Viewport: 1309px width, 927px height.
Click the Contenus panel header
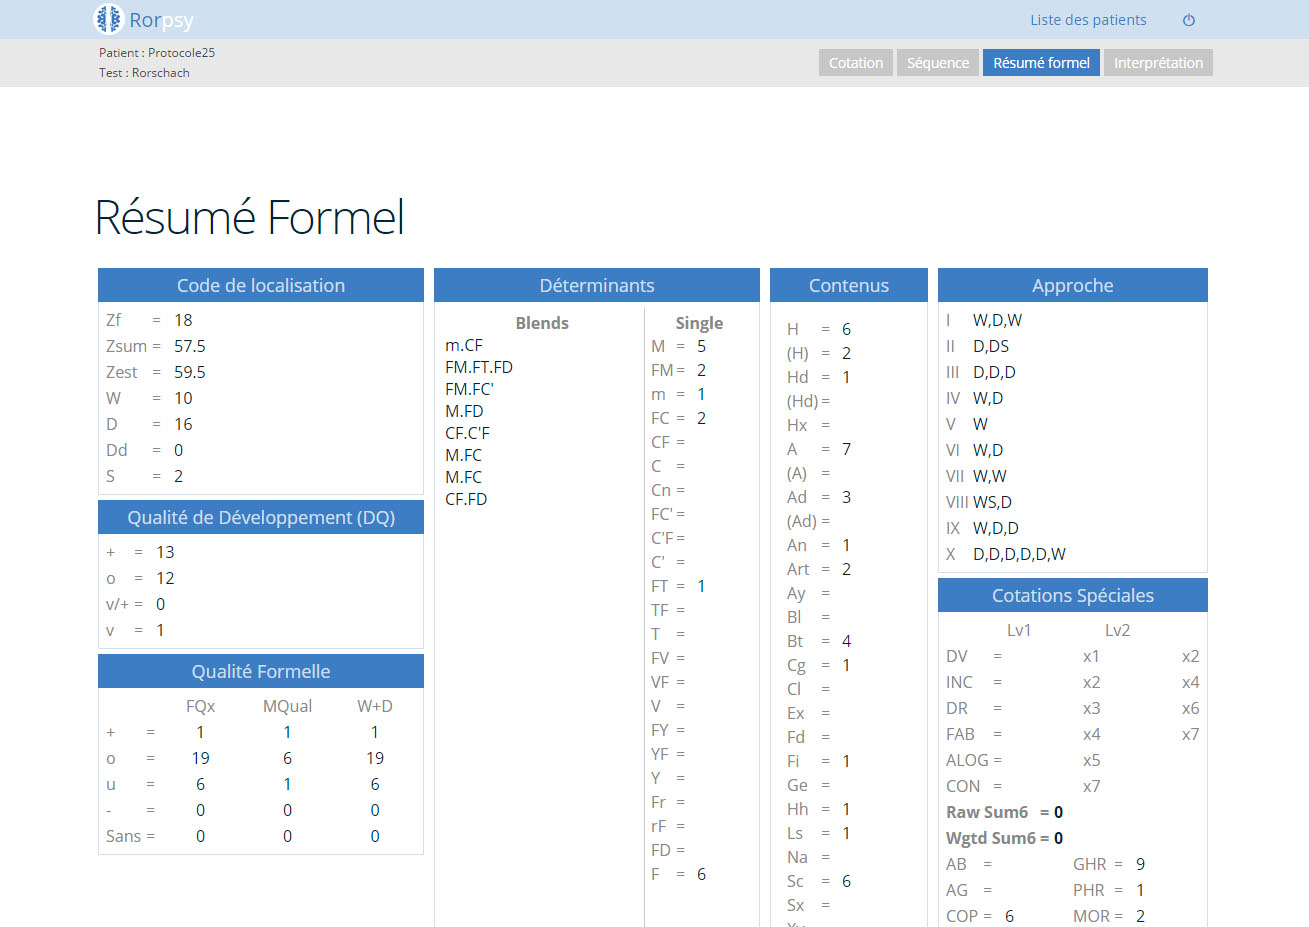pyautogui.click(x=849, y=285)
